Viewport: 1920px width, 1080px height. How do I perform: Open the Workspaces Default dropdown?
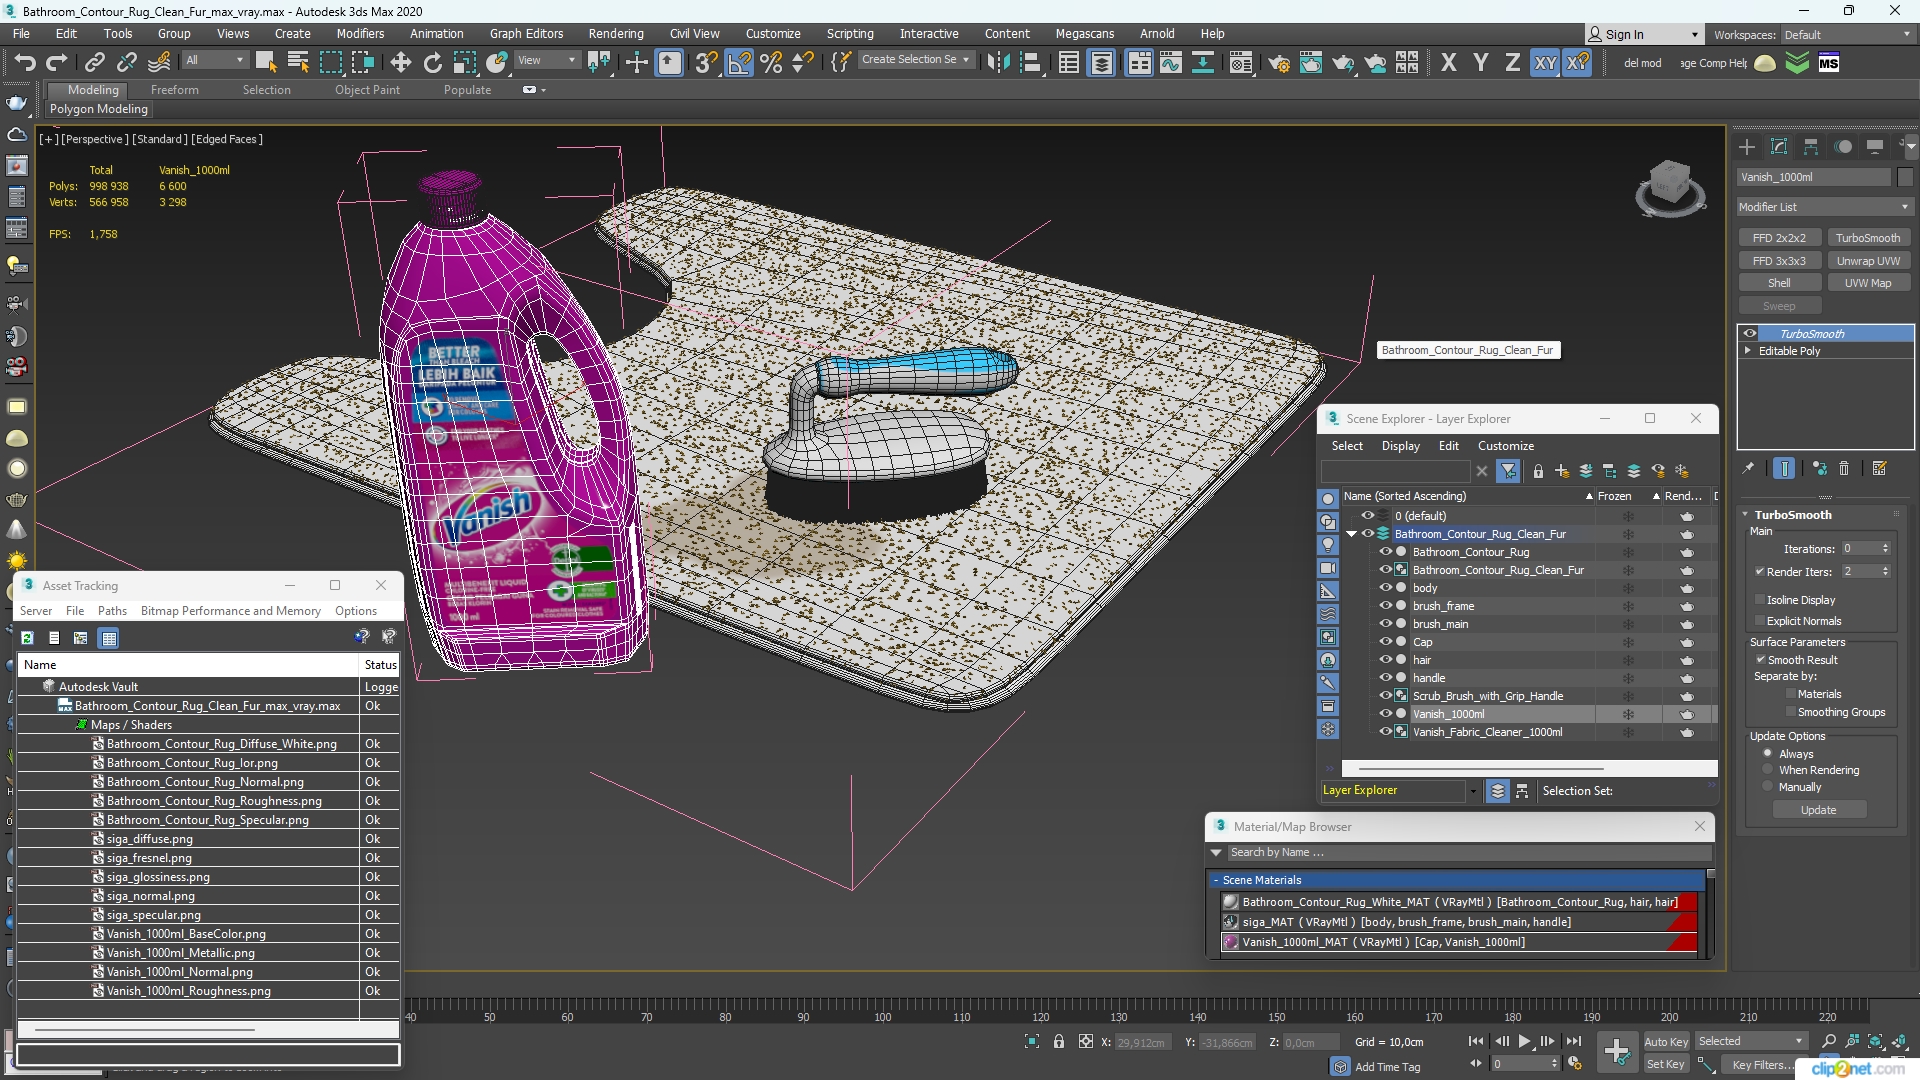coord(1847,34)
